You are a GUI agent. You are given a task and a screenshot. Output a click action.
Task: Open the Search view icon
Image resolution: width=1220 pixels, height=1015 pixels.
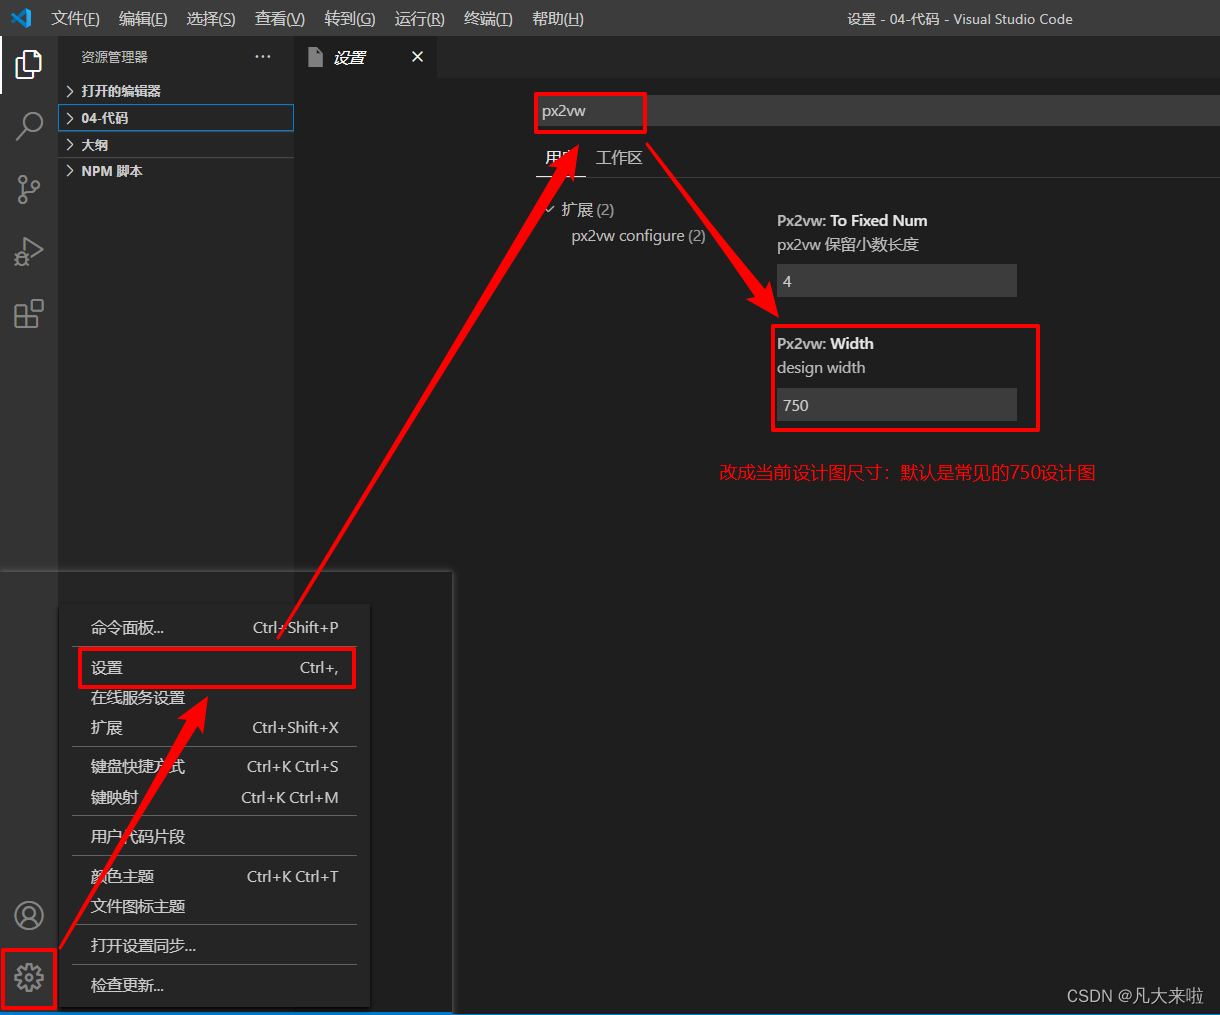pos(29,126)
